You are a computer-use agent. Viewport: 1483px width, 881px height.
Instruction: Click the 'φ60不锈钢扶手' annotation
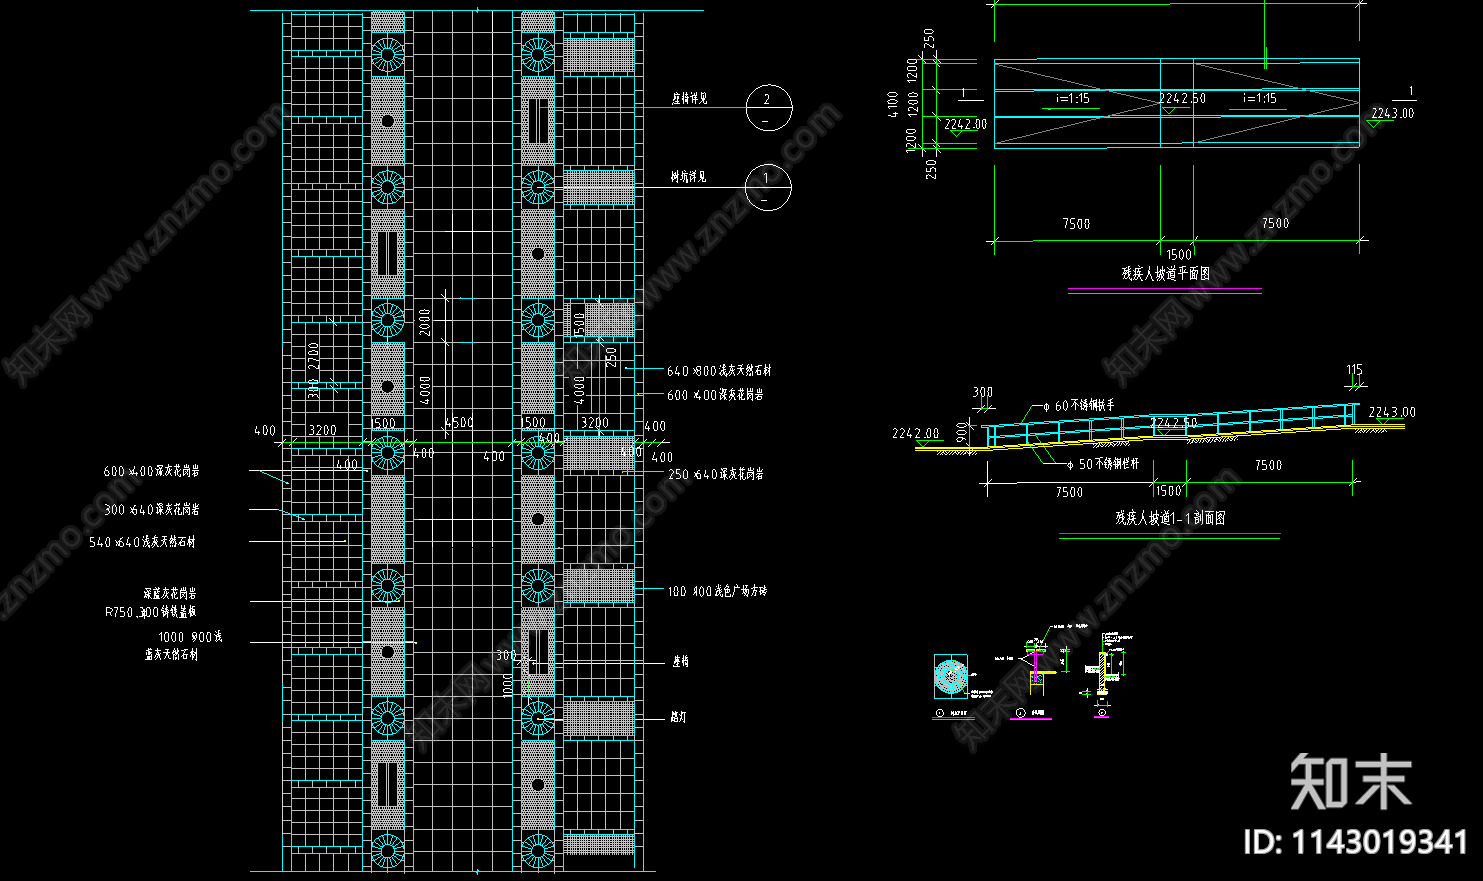click(x=1078, y=406)
